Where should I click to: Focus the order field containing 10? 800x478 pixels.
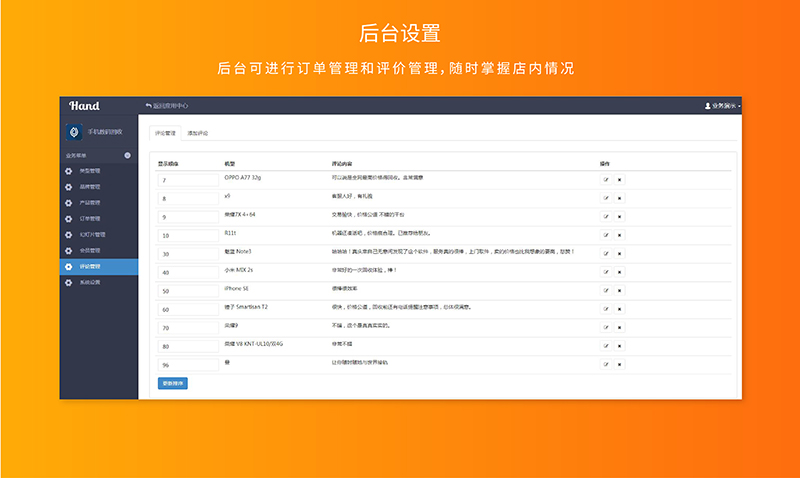tap(188, 236)
